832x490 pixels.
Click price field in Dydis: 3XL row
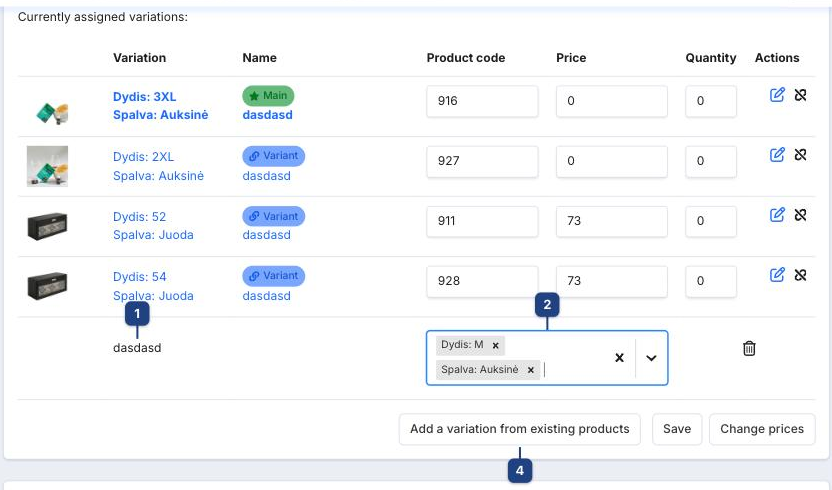click(x=611, y=101)
